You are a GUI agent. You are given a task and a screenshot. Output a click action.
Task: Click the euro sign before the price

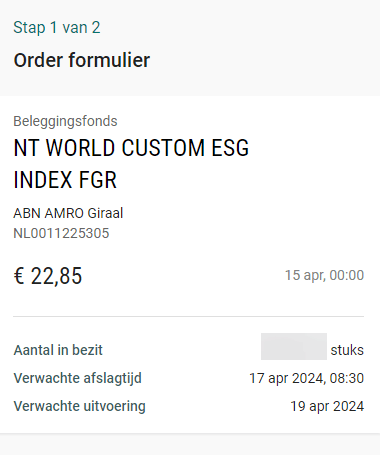click(19, 276)
